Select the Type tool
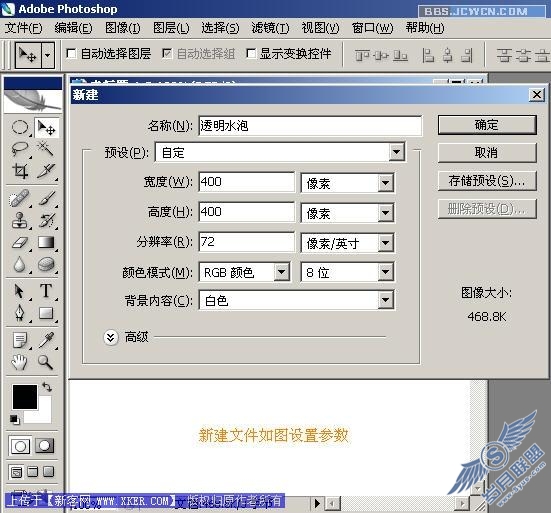Image resolution: width=551 pixels, height=513 pixels. point(46,291)
